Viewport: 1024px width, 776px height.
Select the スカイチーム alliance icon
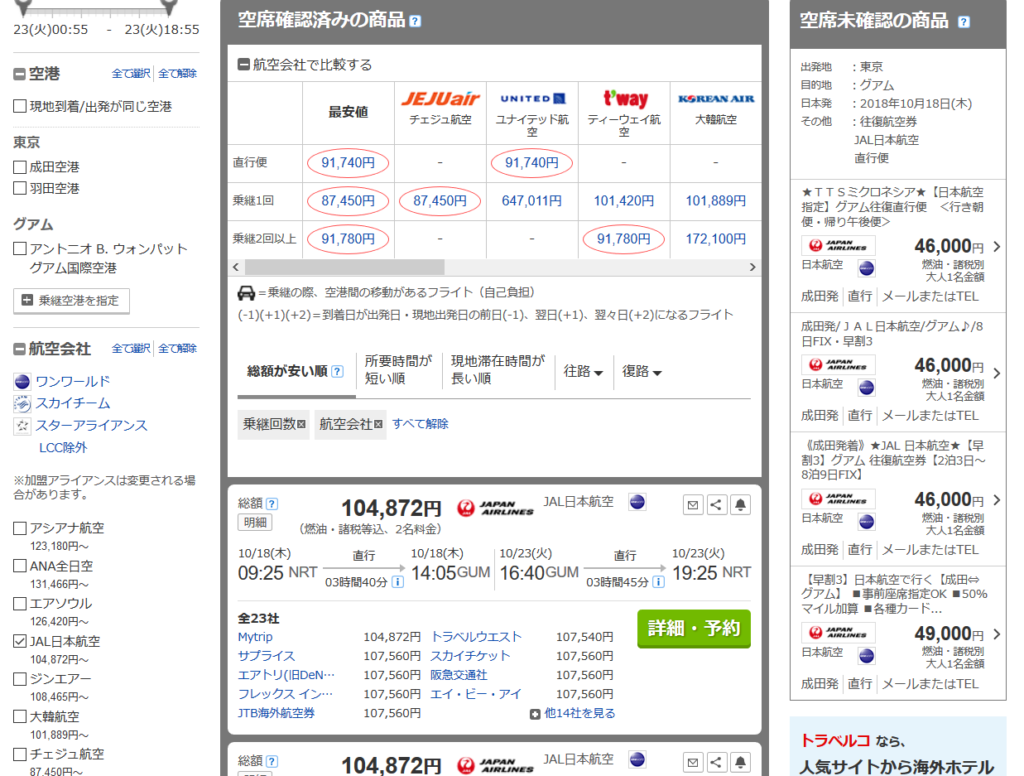point(21,404)
